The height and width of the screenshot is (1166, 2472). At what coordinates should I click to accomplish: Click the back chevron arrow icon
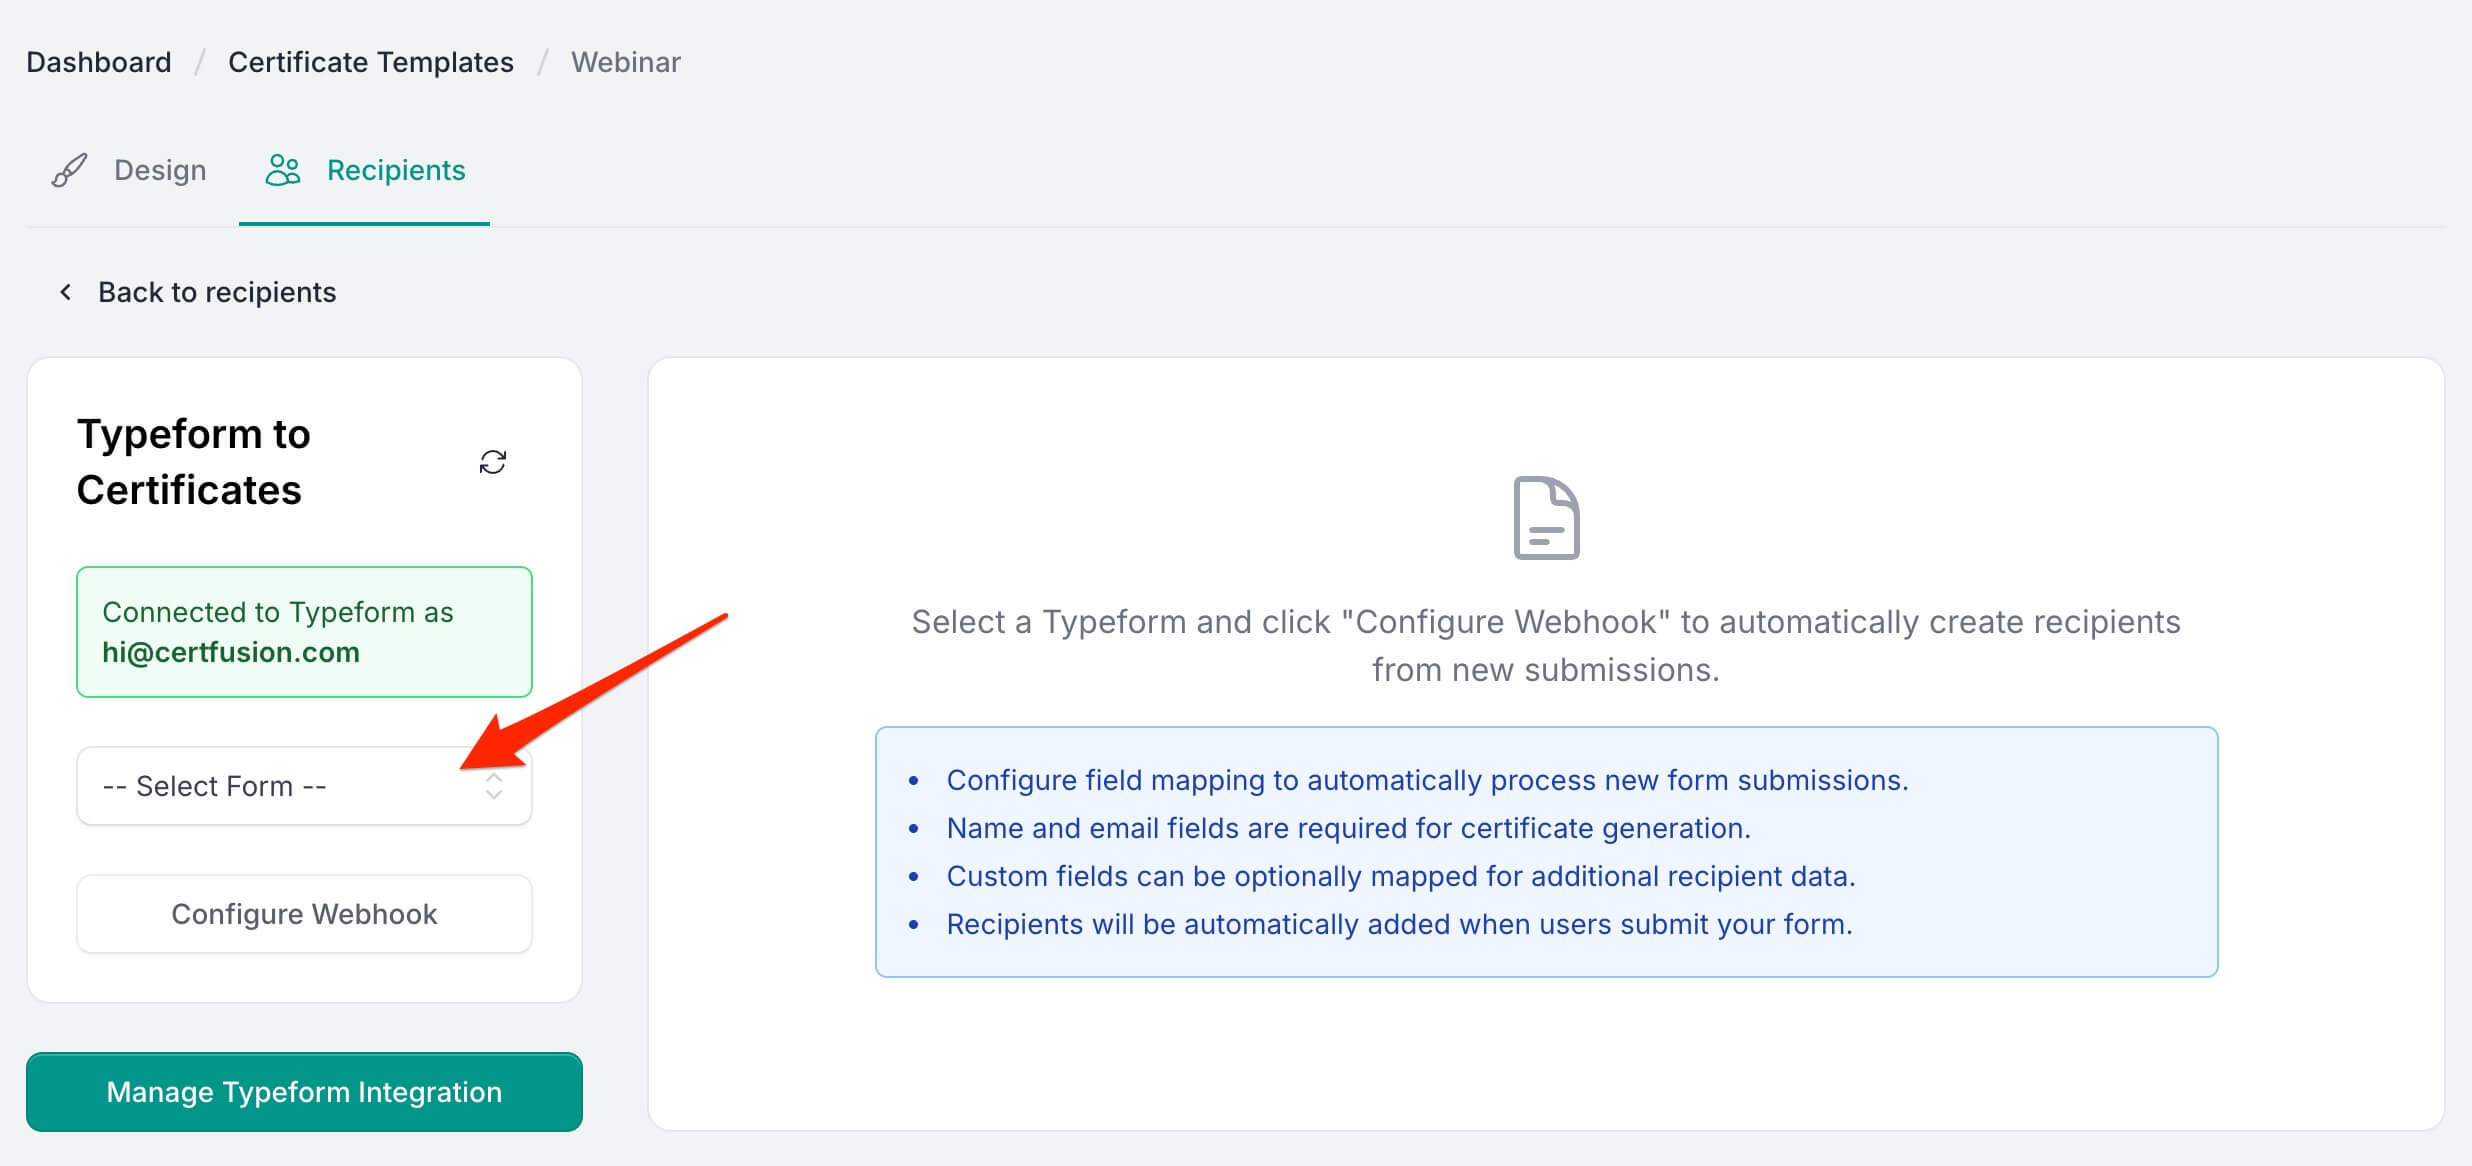[66, 292]
